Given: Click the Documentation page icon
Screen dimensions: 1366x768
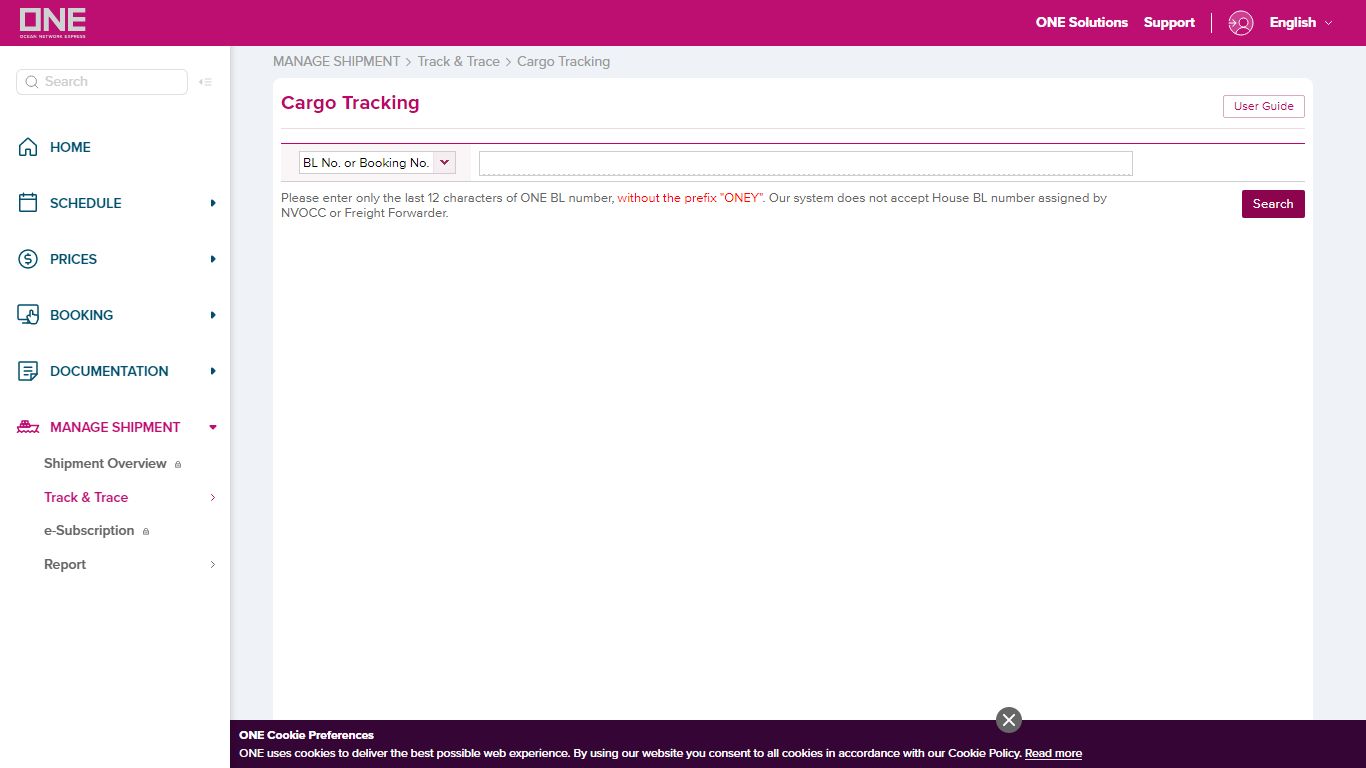Looking at the screenshot, I should click(28, 371).
